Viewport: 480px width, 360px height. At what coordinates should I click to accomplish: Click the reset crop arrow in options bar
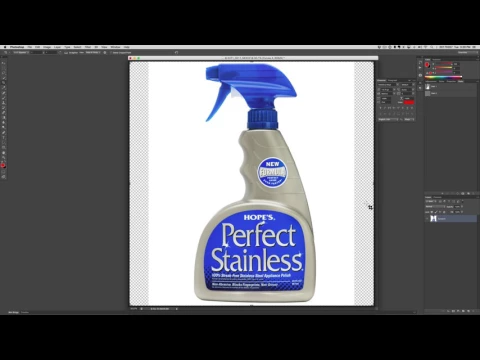(176, 52)
